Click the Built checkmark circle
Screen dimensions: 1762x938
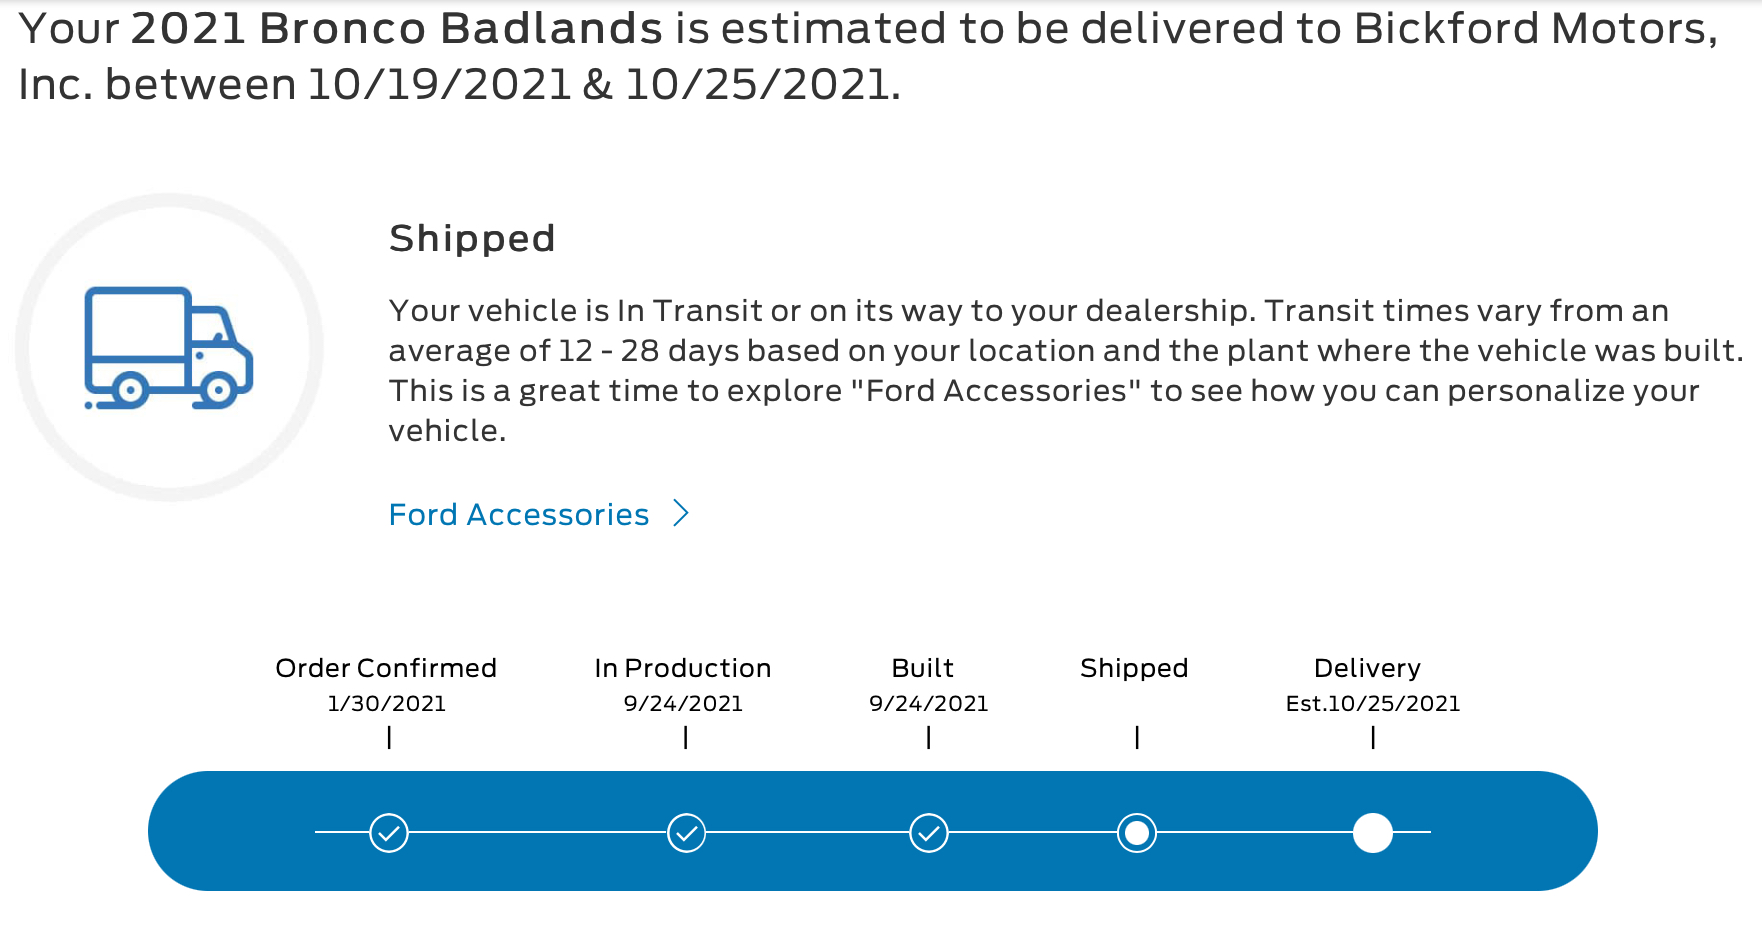point(929,832)
